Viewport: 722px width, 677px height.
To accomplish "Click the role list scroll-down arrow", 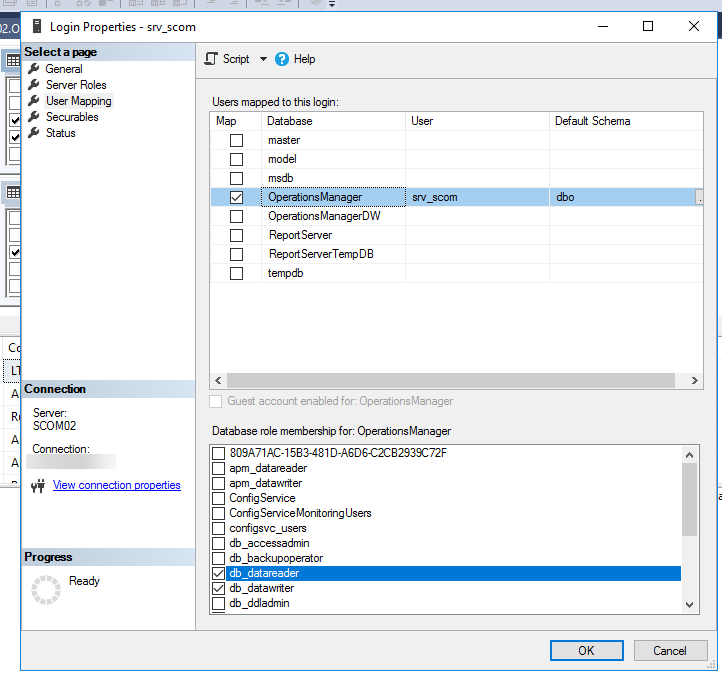I will [689, 605].
